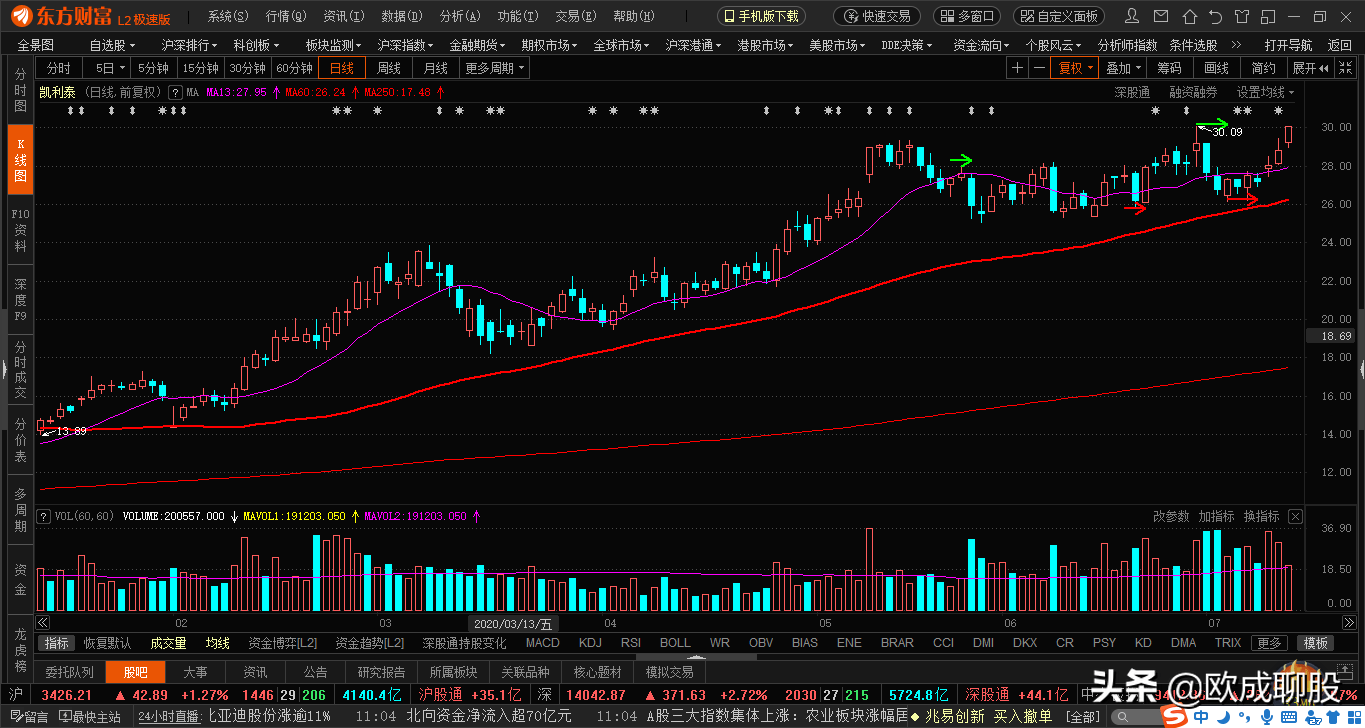This screenshot has height=728, width=1365.
Task: Expand the 5日 period dropdown
Action: click(x=110, y=68)
